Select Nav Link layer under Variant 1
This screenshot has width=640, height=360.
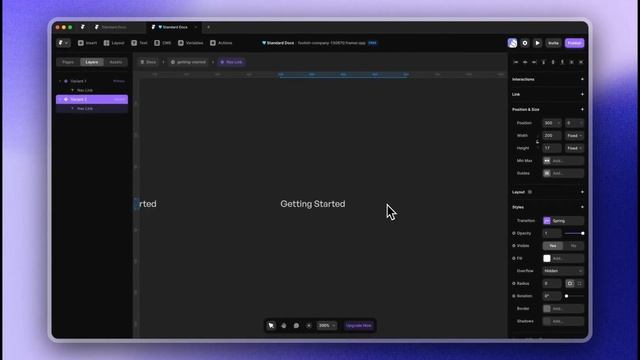pos(92,90)
